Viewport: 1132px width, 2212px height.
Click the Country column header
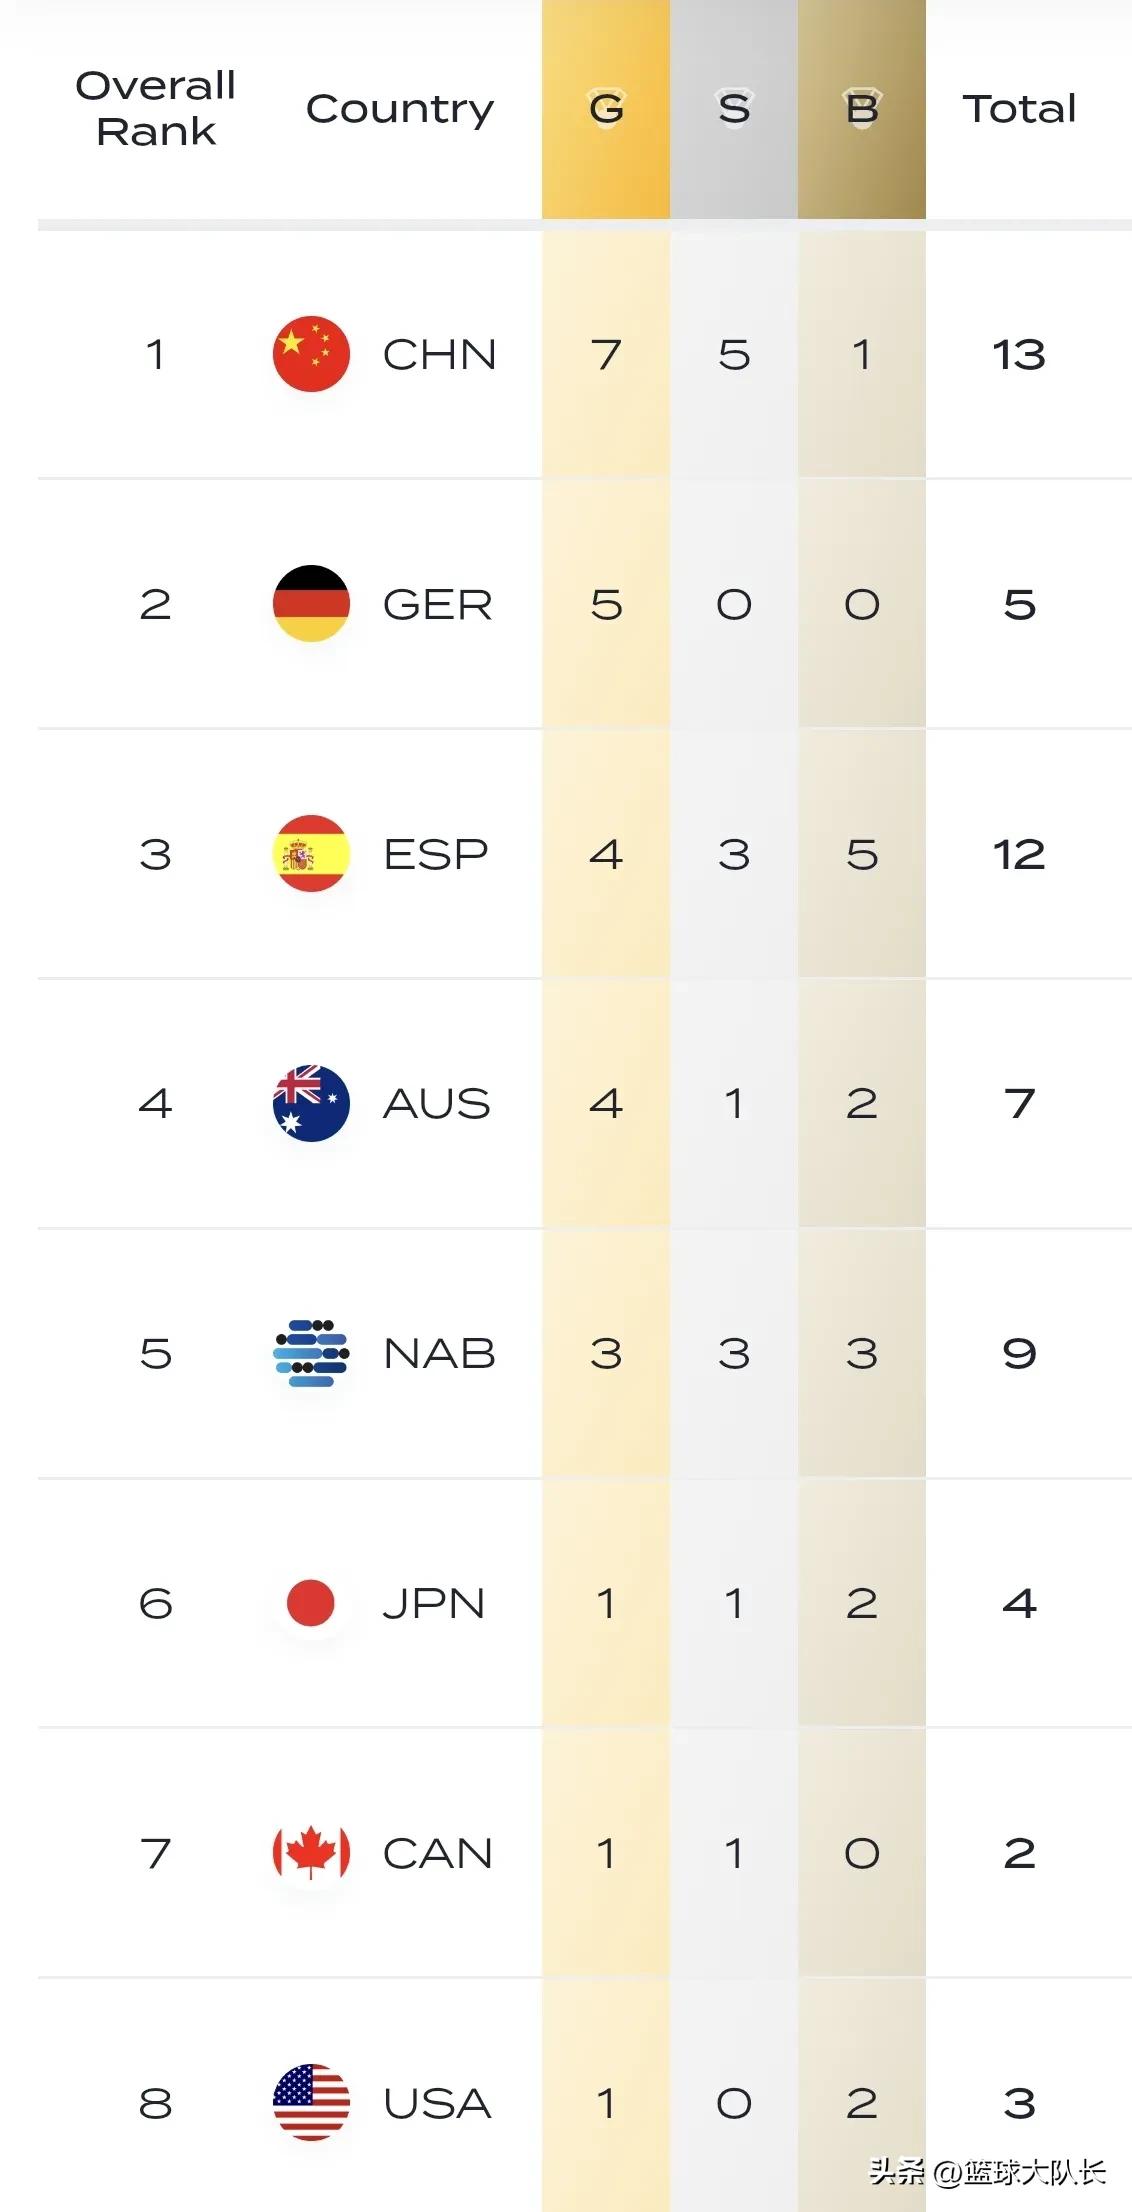coord(400,110)
